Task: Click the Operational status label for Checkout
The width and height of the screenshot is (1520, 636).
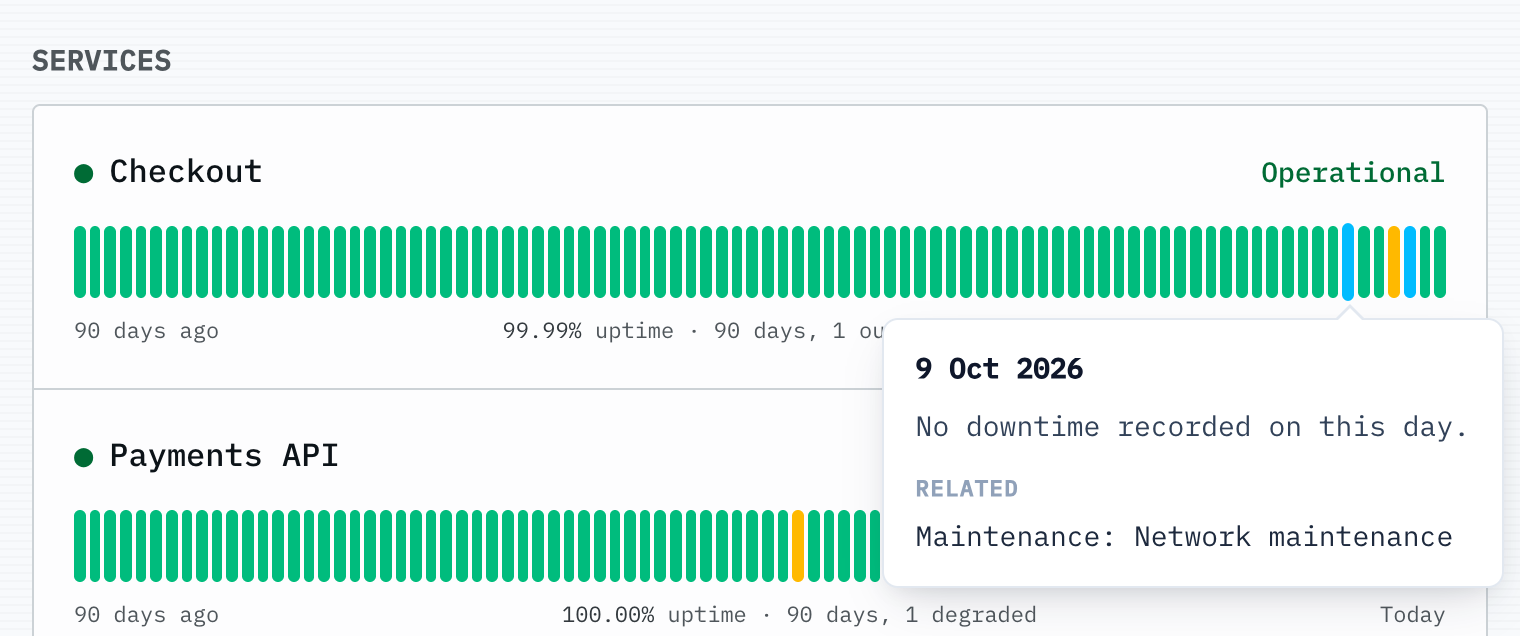Action: tap(1353, 173)
